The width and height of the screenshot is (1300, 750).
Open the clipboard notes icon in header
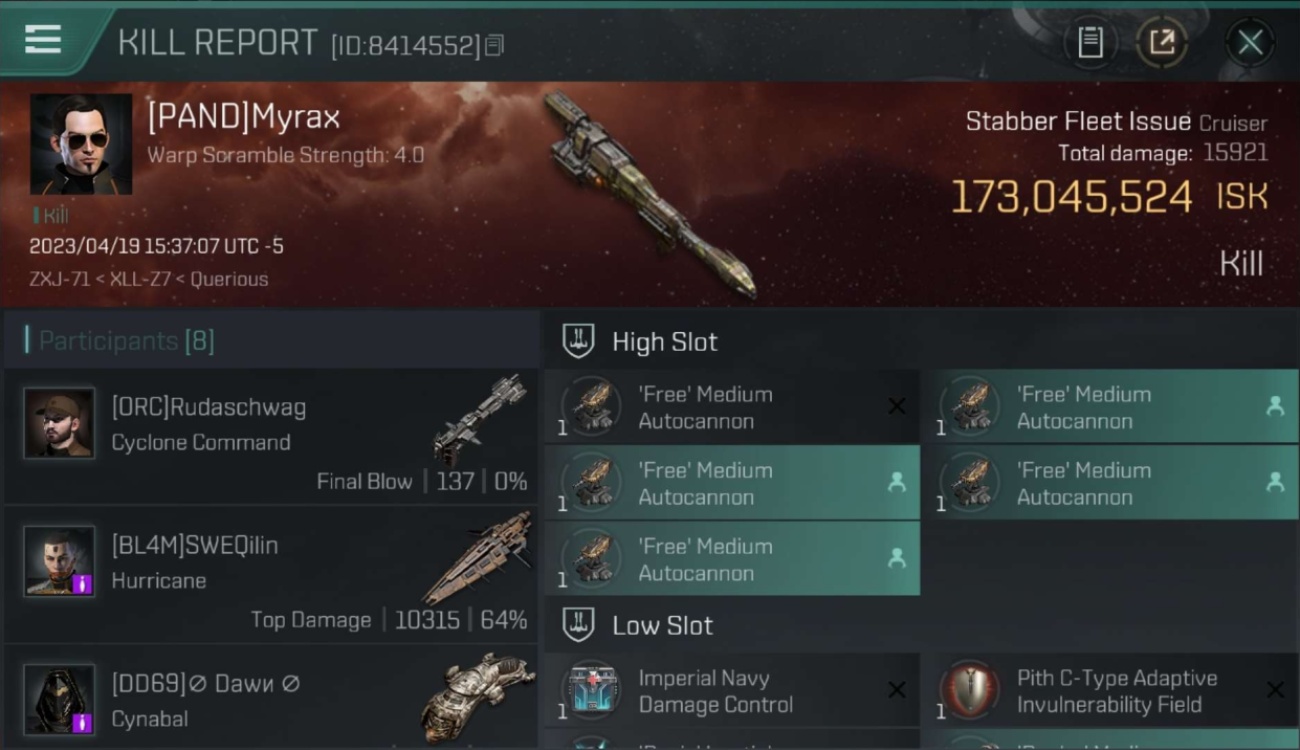click(x=1090, y=42)
